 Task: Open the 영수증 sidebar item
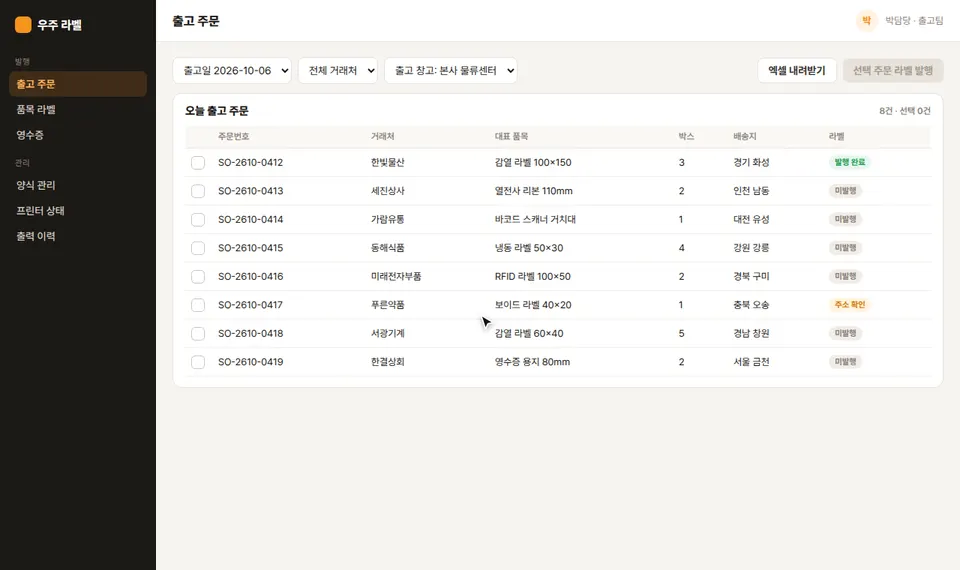click(78, 135)
